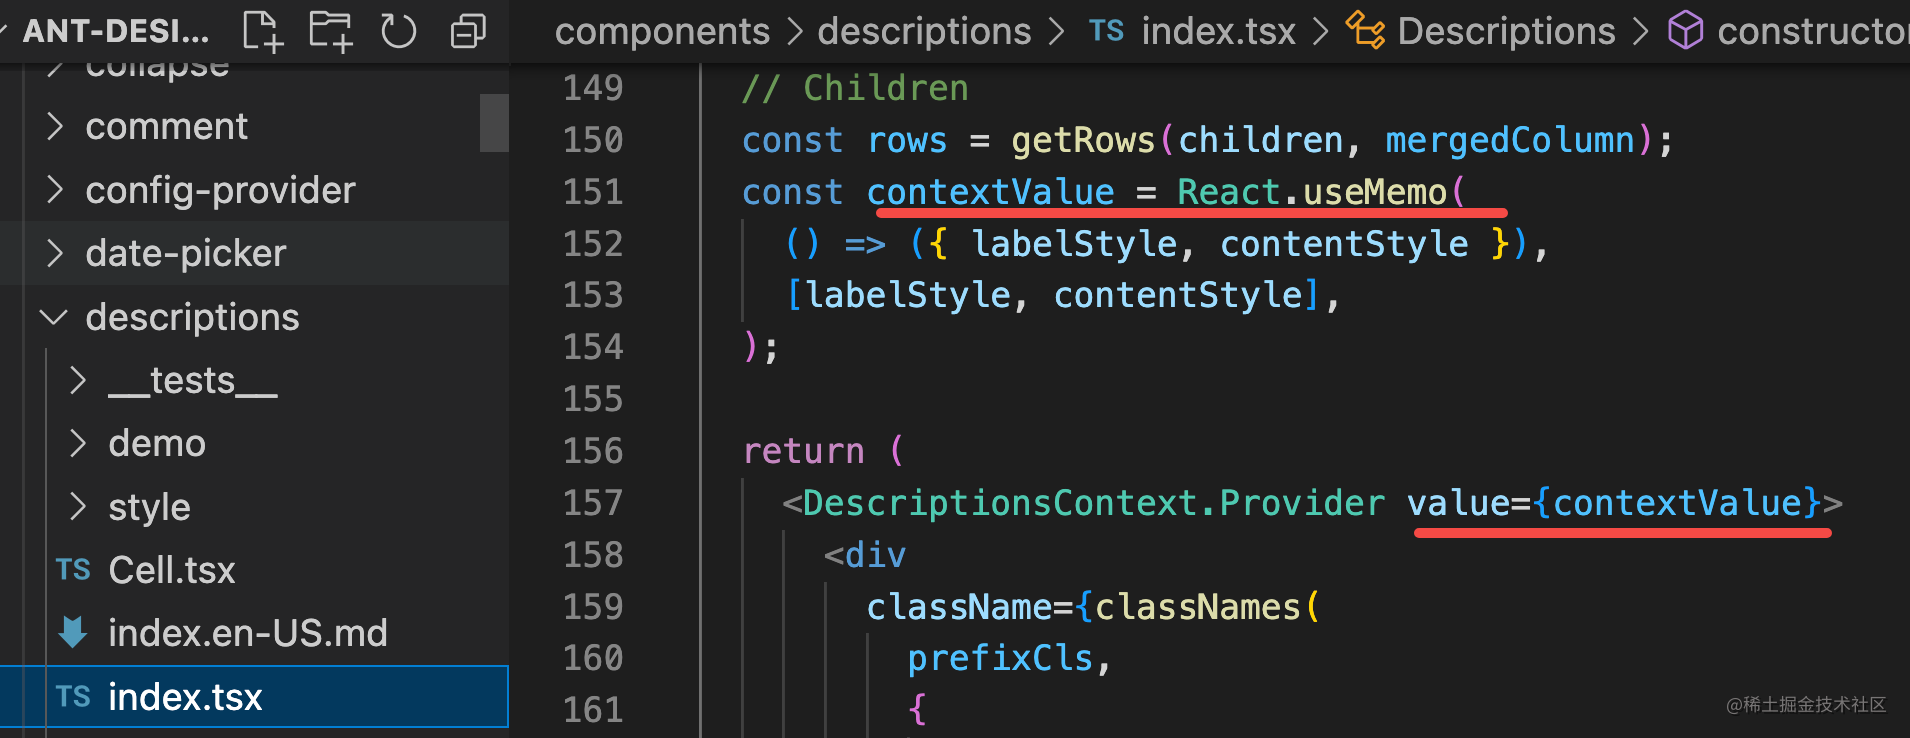Collapse all folders in explorer

(467, 31)
